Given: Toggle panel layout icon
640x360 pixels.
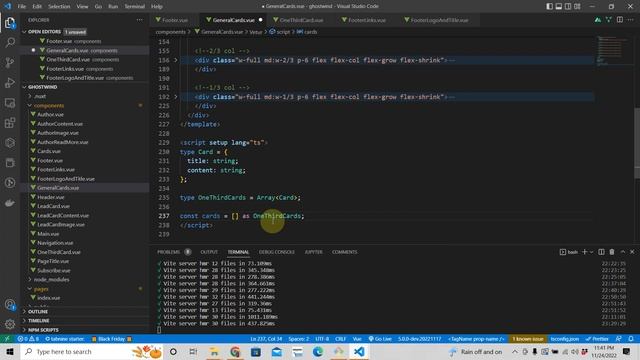Looking at the screenshot, I should (x=559, y=6).
